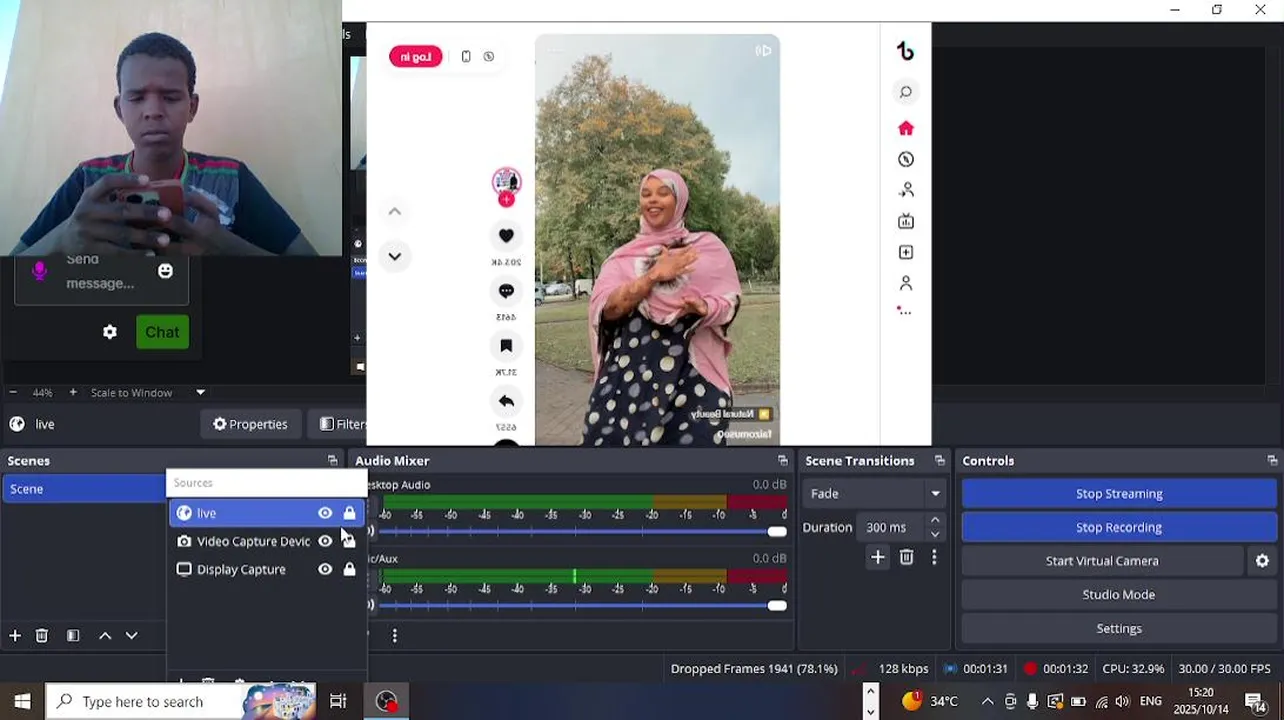
Task: Click the Audio Mixer panel float icon
Action: 782,461
